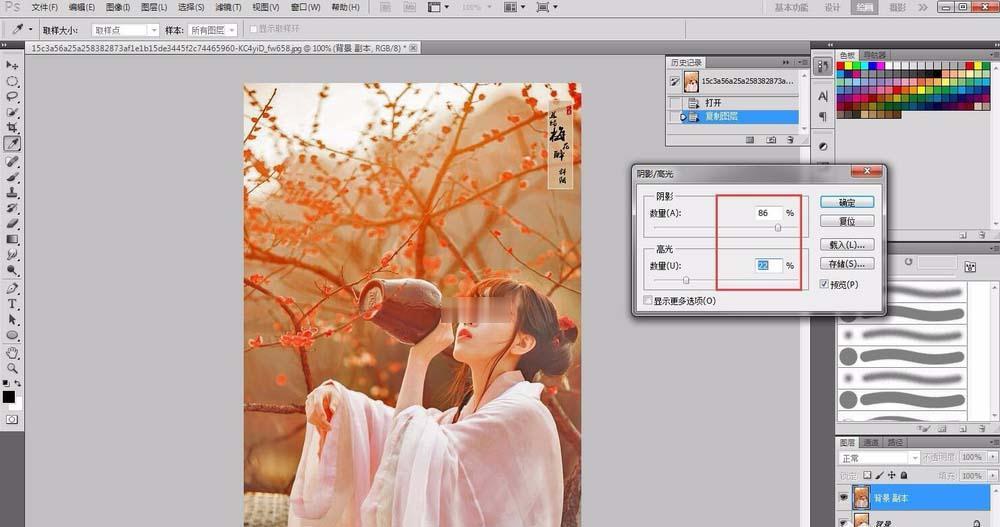This screenshot has height=527, width=1000.
Task: Hide the 背景 副本 layer via eye icon
Action: pos(843,497)
